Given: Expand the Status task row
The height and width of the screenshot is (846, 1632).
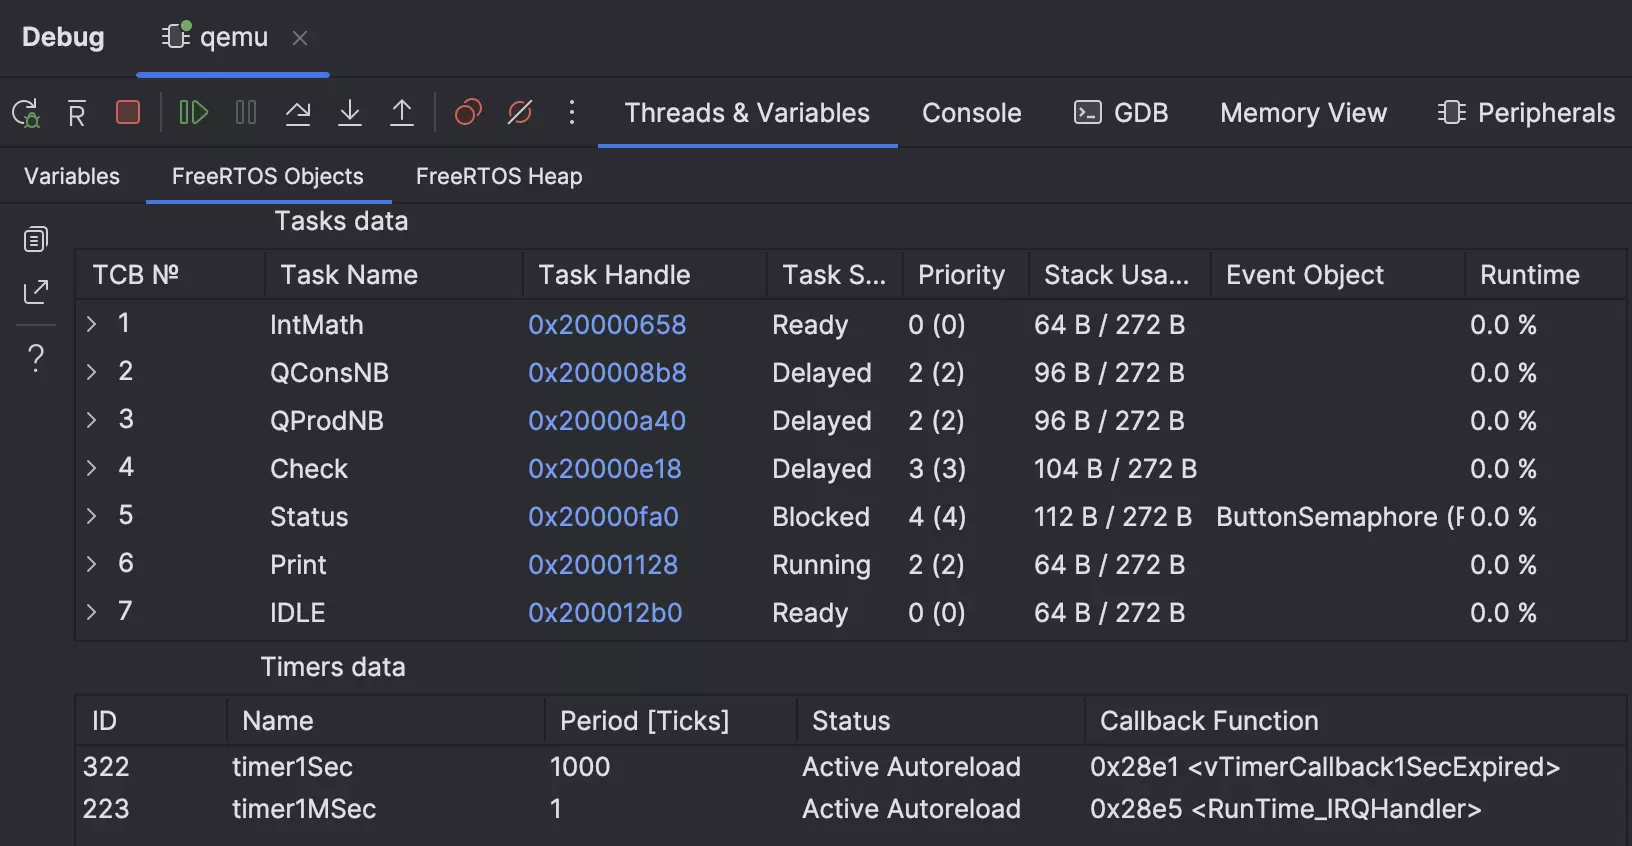Looking at the screenshot, I should pos(92,516).
